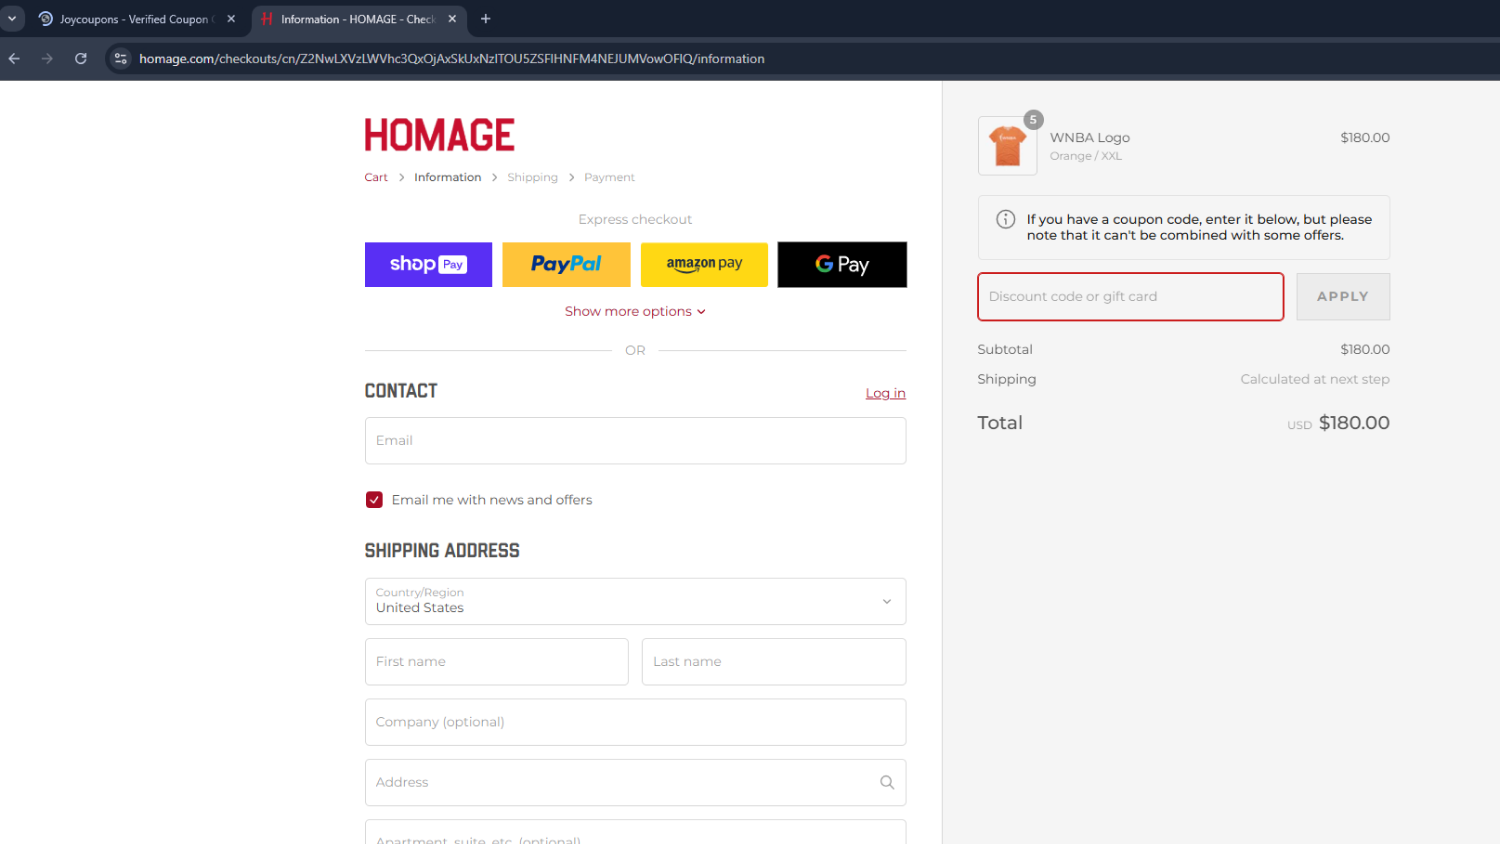Switch to the Joycoupons tab

pyautogui.click(x=133, y=19)
